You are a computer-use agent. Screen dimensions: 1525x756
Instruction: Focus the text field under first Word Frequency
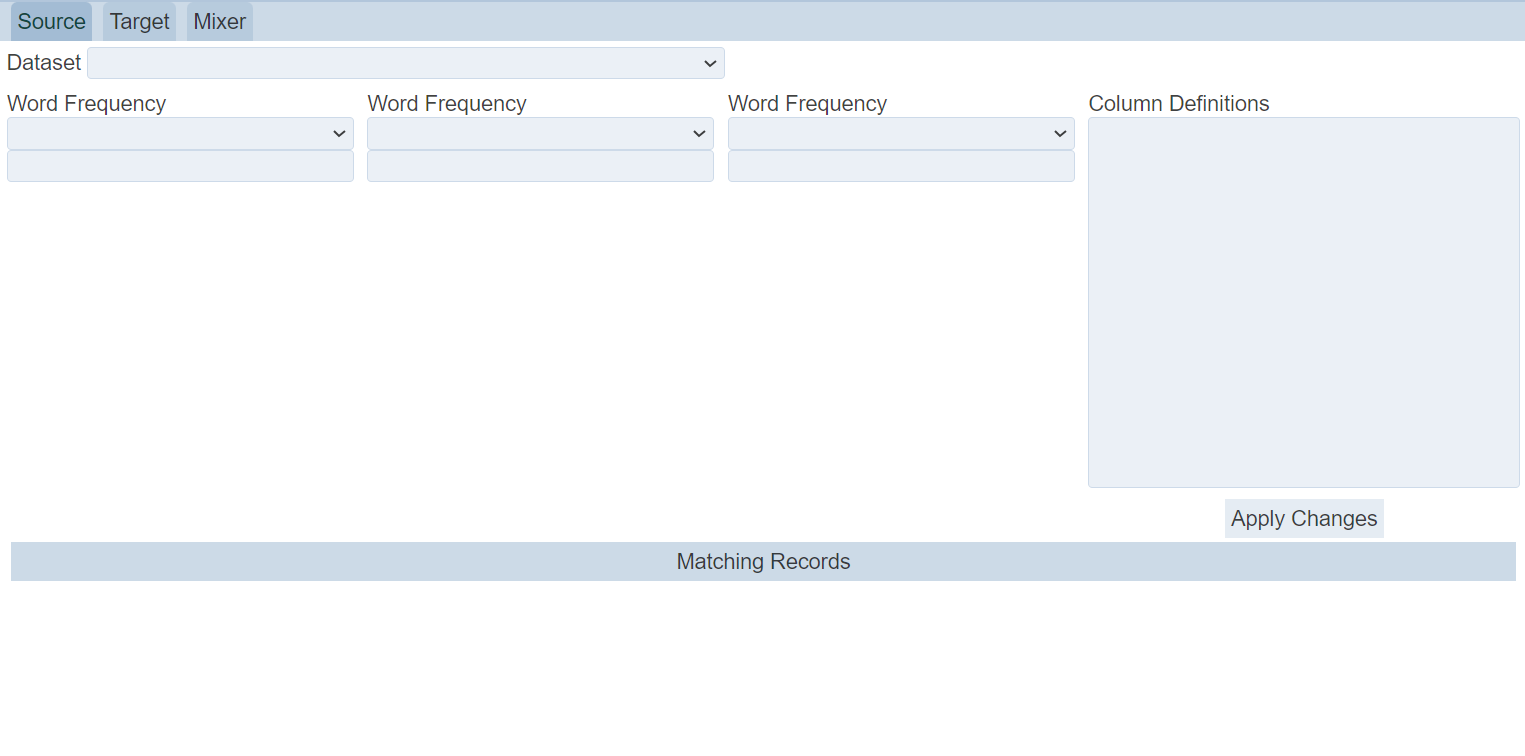point(180,166)
